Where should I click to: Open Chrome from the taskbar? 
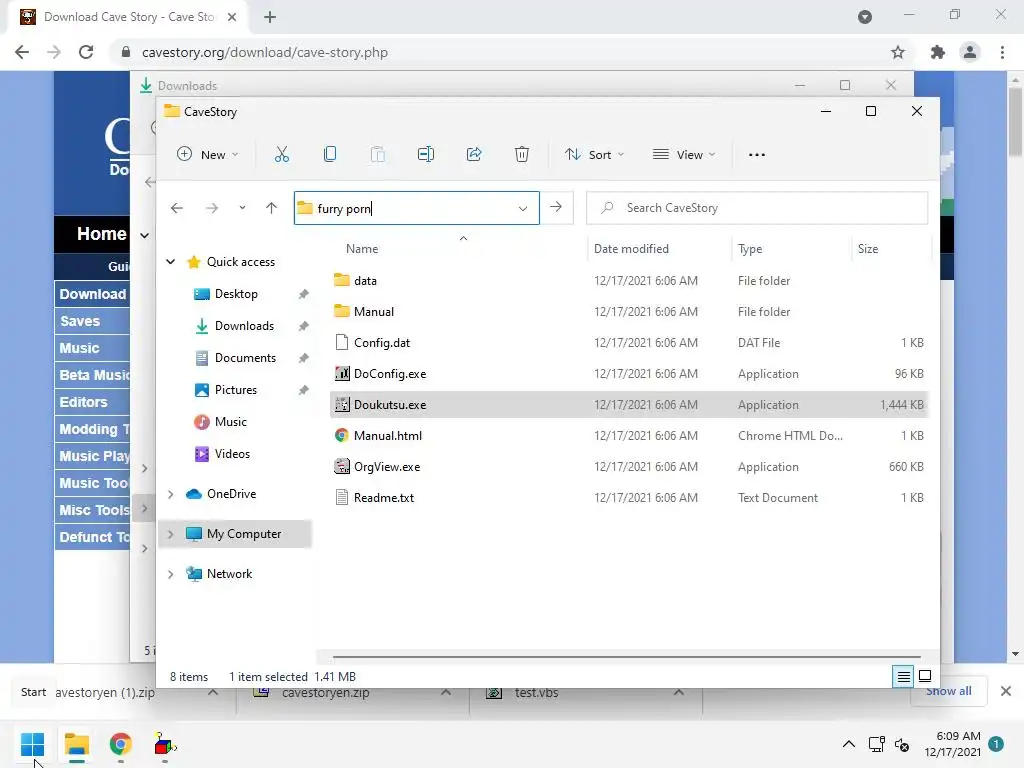tap(120, 744)
